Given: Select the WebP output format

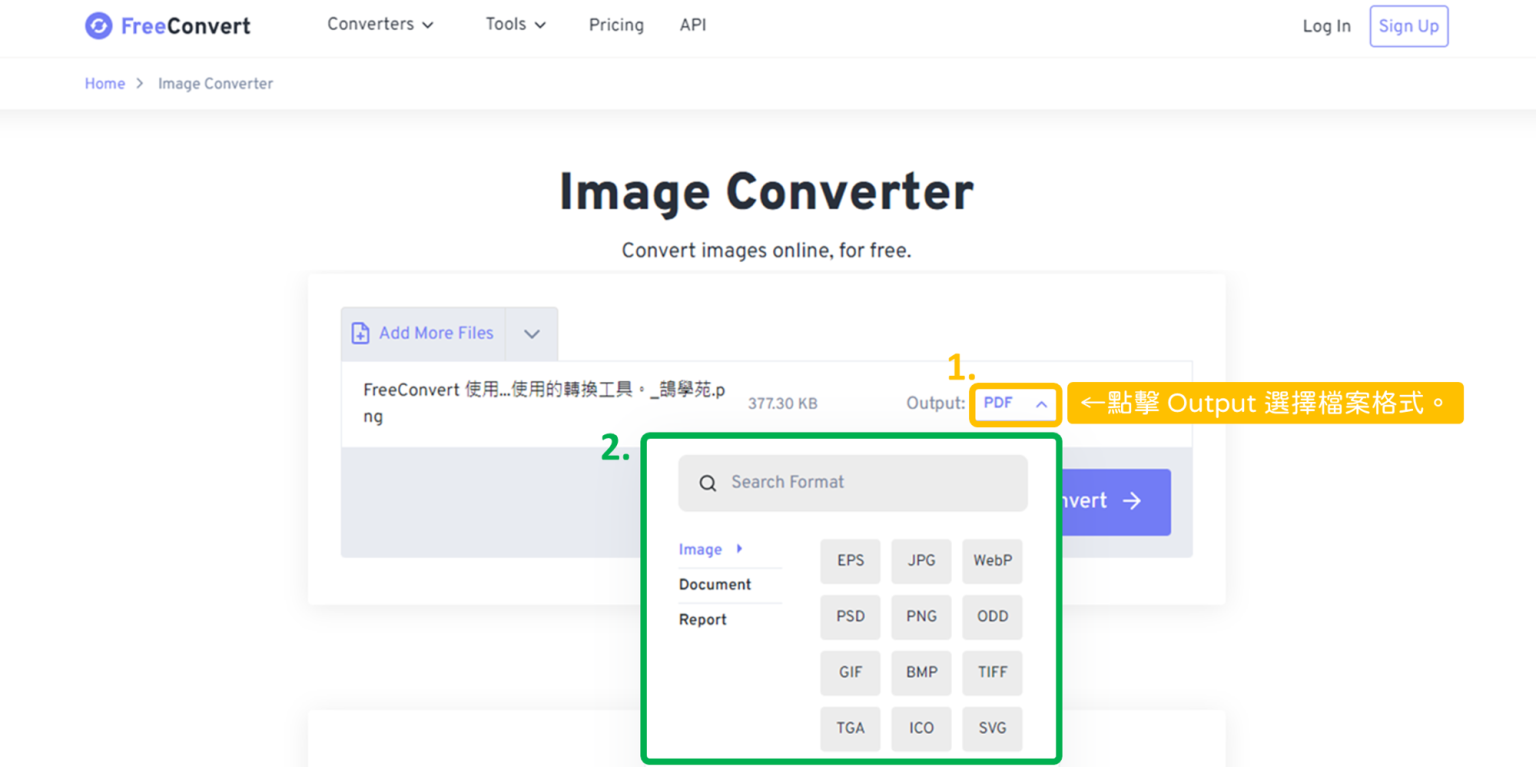Looking at the screenshot, I should point(991,561).
